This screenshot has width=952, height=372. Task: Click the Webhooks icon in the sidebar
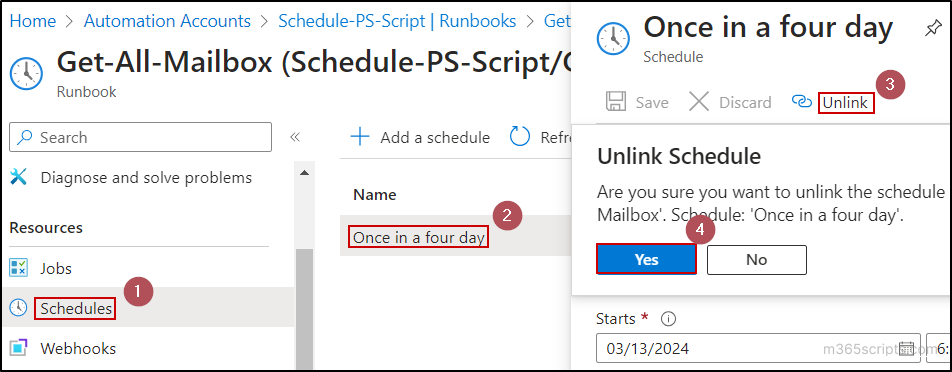pos(19,348)
